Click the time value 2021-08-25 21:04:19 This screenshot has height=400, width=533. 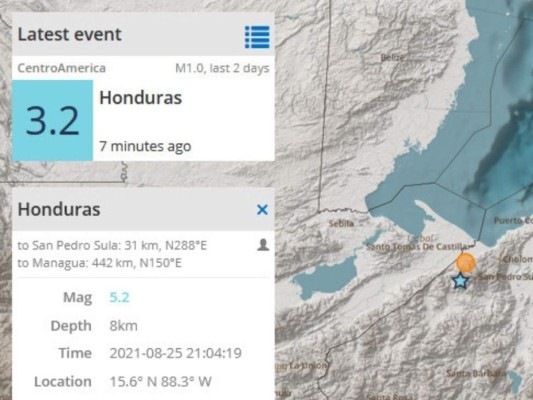tap(175, 353)
